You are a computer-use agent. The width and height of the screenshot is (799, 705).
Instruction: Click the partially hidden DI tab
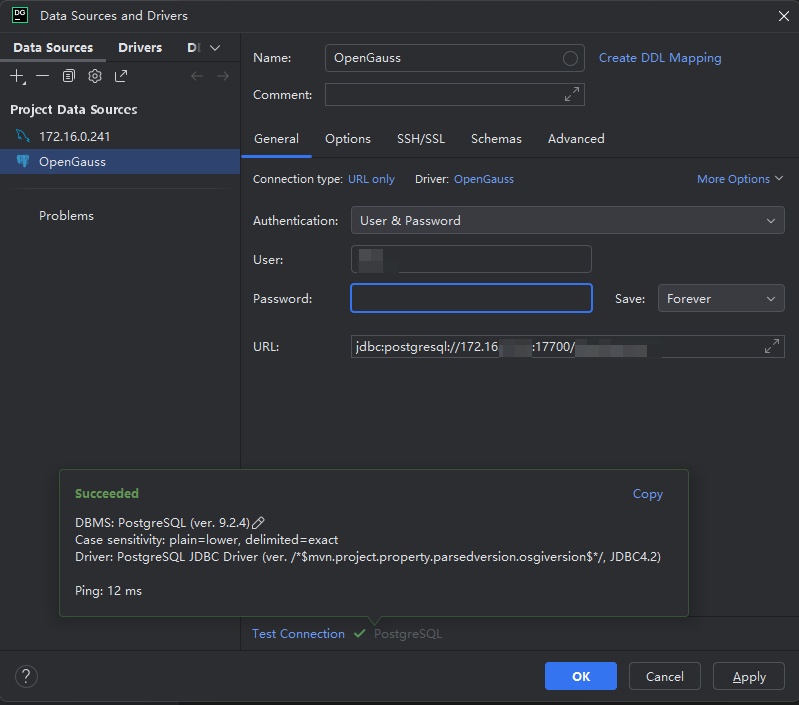coord(194,47)
